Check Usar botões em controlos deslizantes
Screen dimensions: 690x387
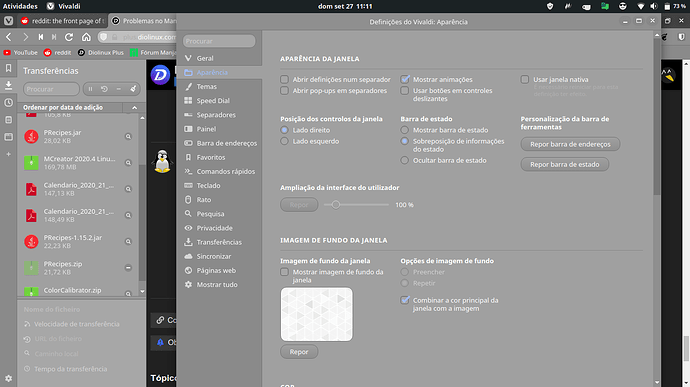coord(405,90)
